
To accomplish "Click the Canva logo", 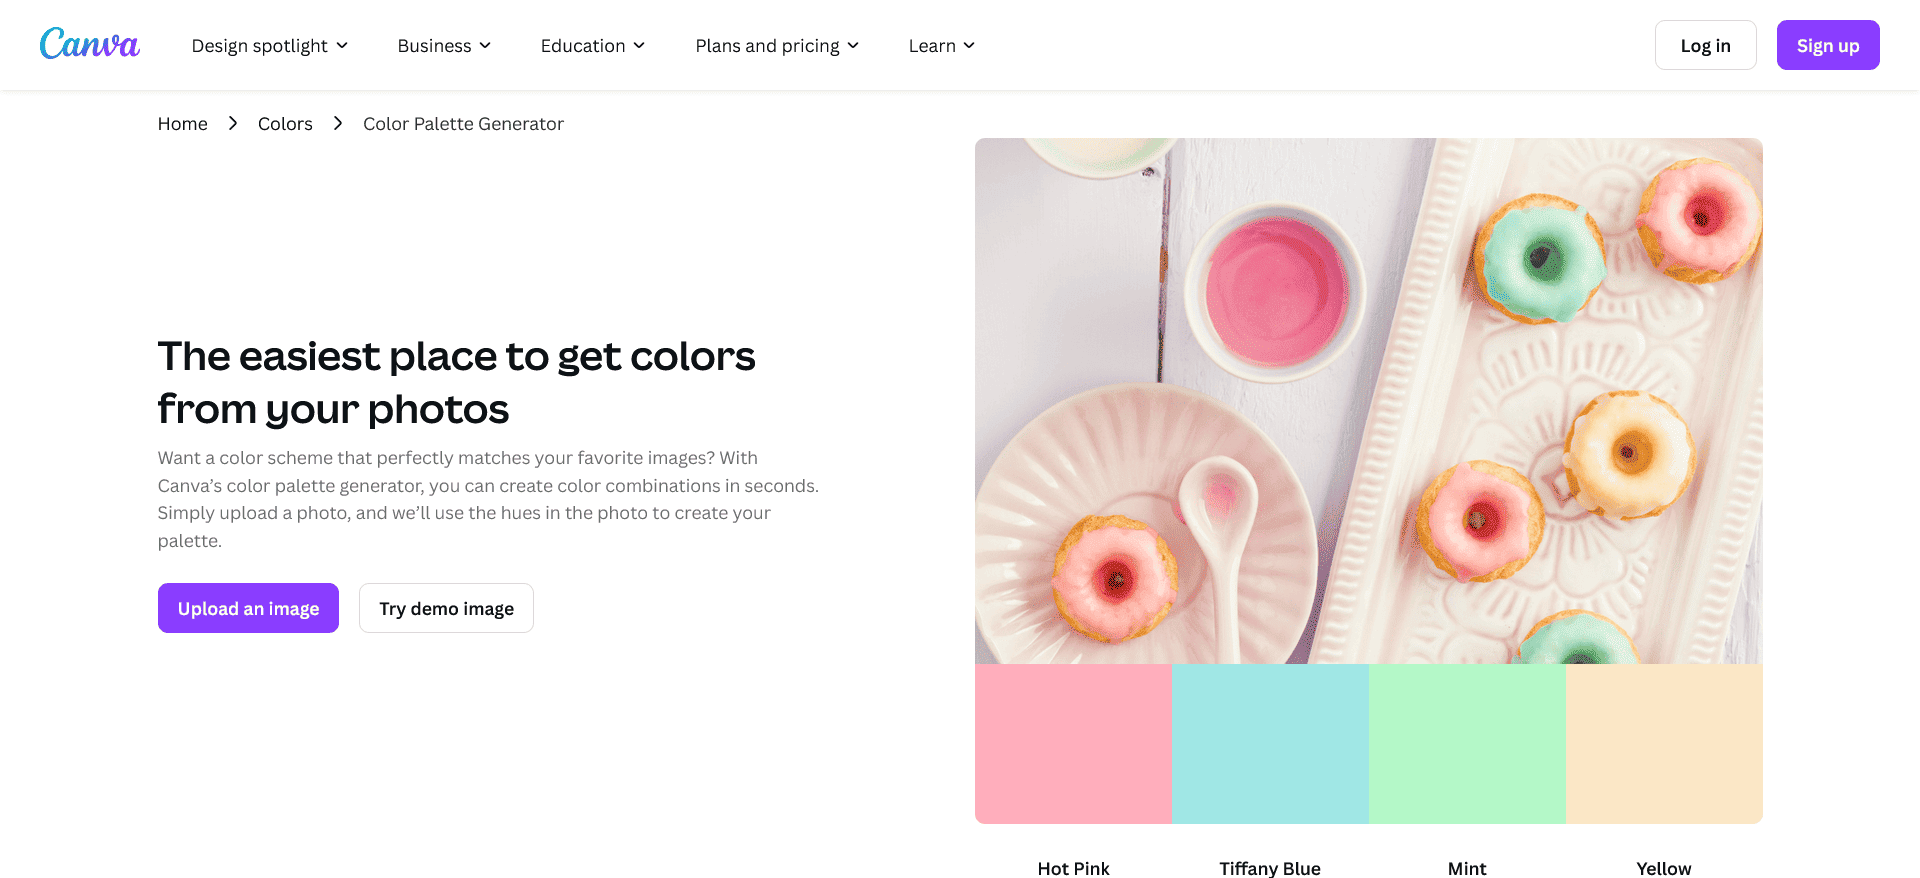I will 89,44.
